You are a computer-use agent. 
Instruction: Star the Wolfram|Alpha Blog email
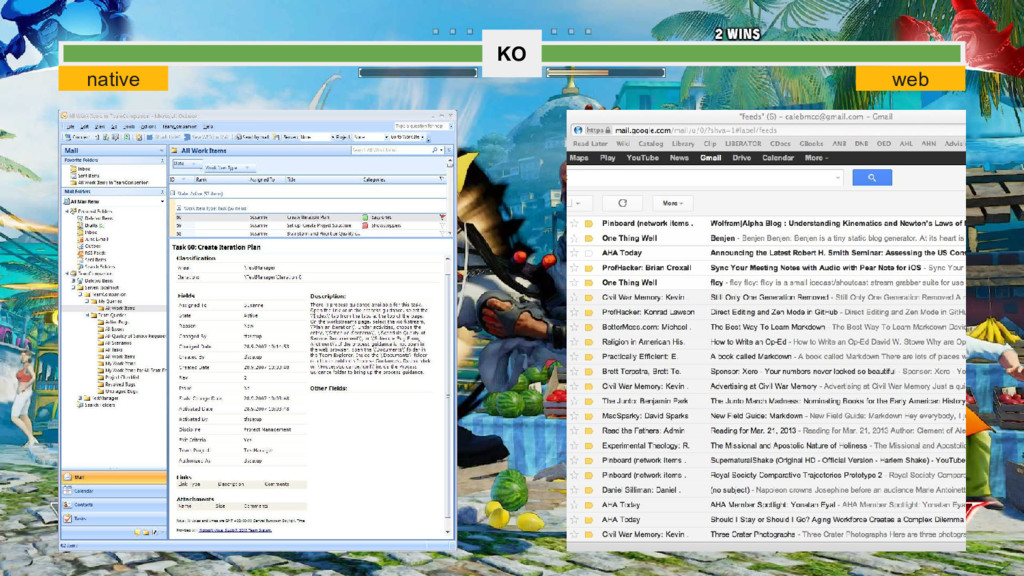coord(575,223)
